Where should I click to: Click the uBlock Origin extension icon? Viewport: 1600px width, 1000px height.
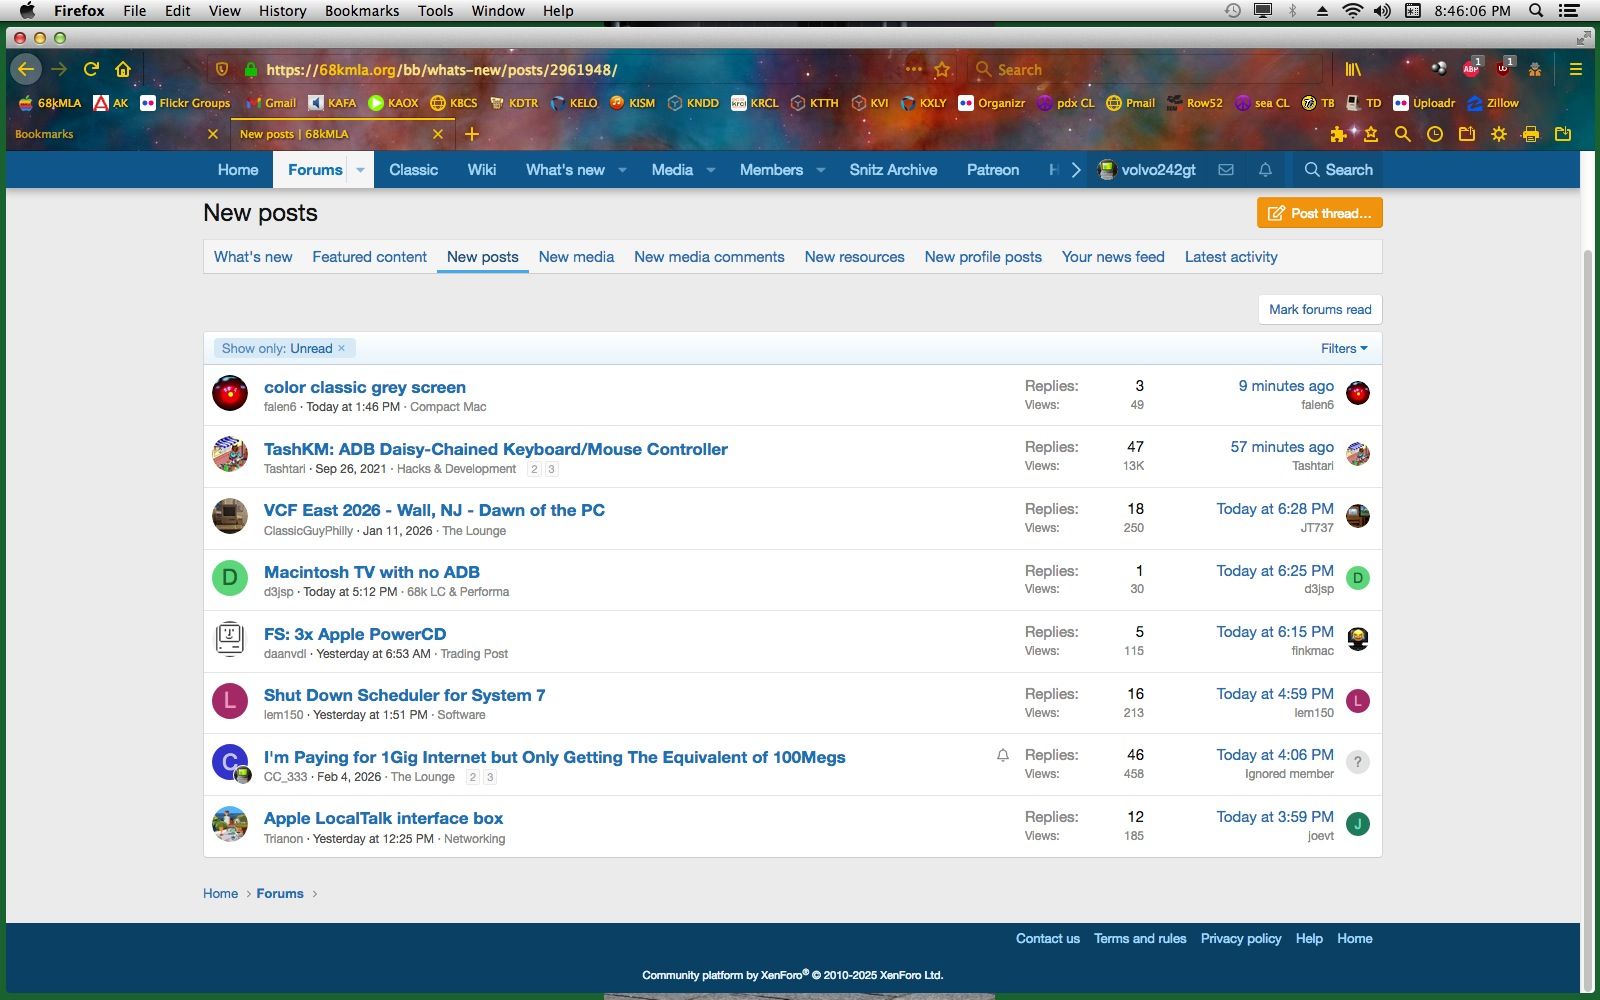1503,68
